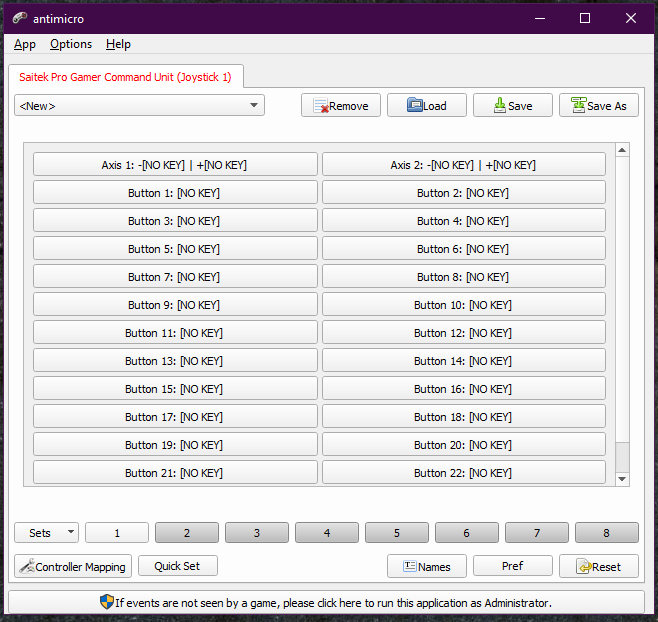Minimize the antimicro window
The image size is (658, 622).
click(540, 18)
